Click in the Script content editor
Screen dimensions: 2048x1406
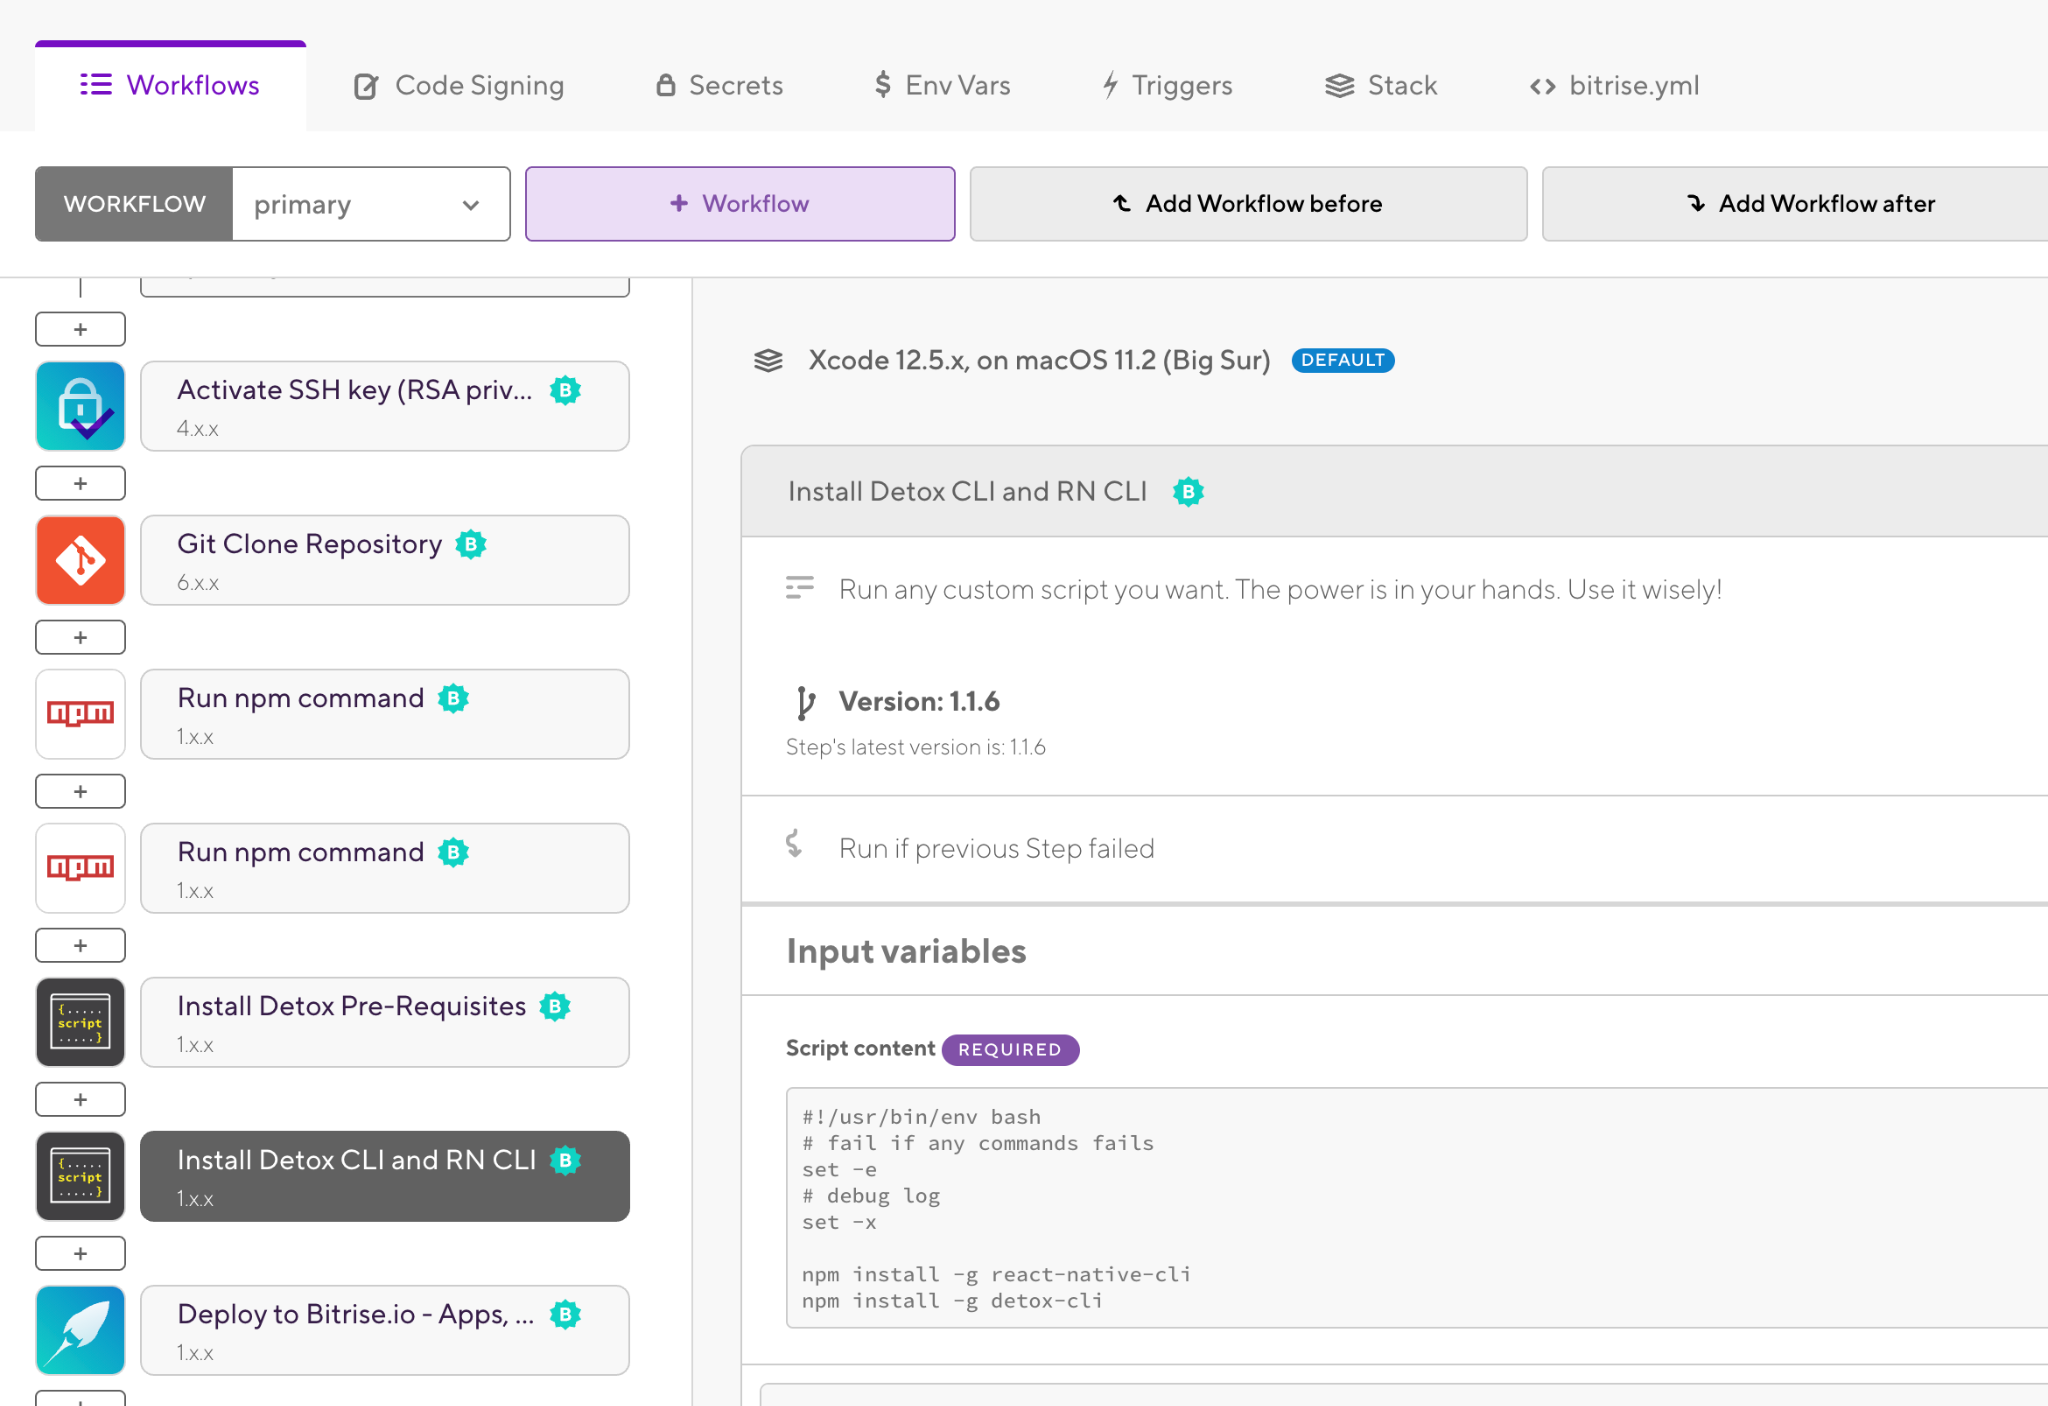click(1417, 1208)
